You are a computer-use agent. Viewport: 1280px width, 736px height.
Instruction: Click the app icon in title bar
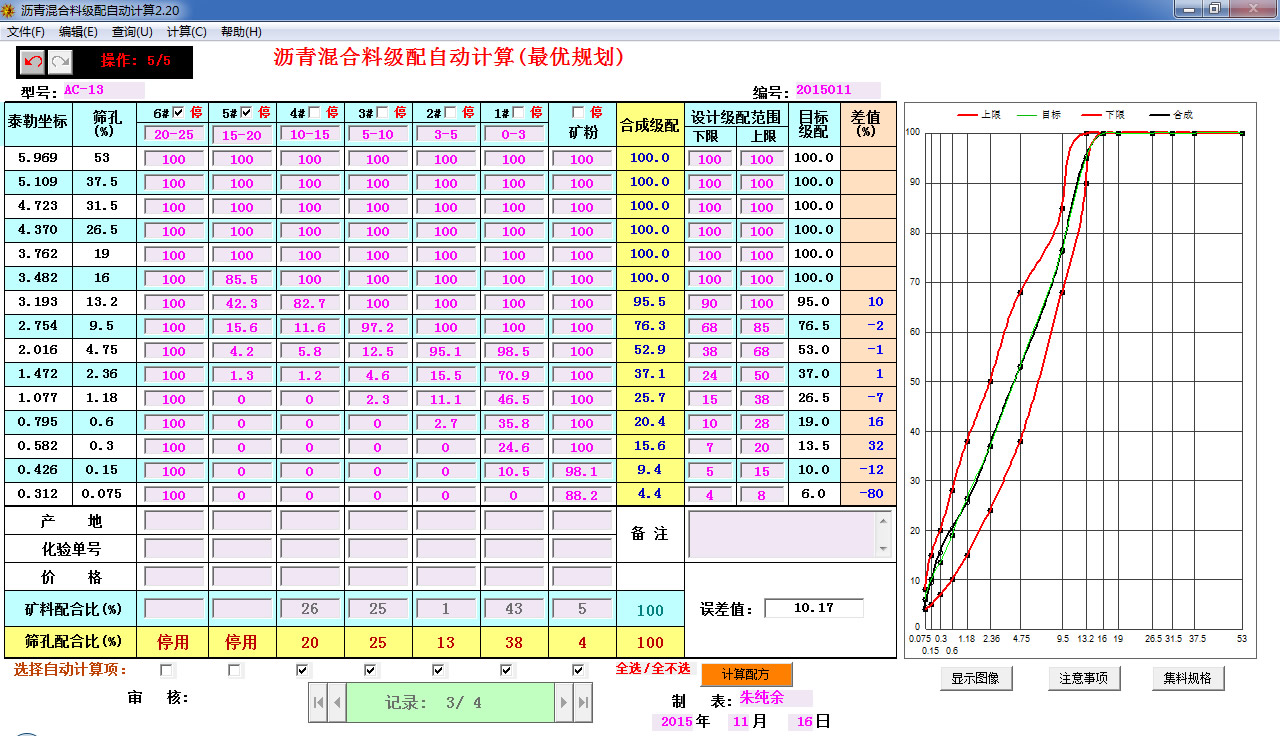click(9, 9)
